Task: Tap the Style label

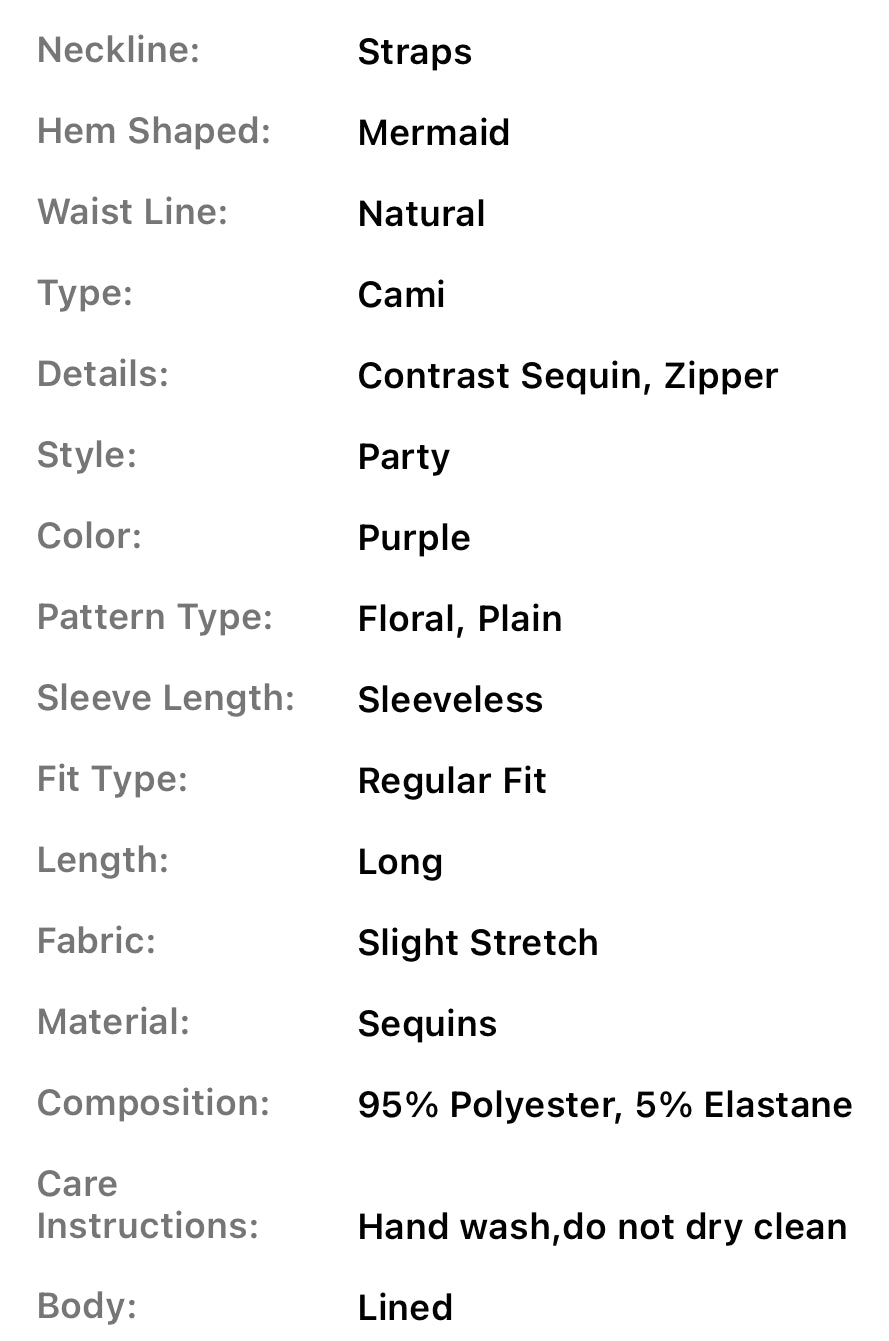Action: [86, 455]
